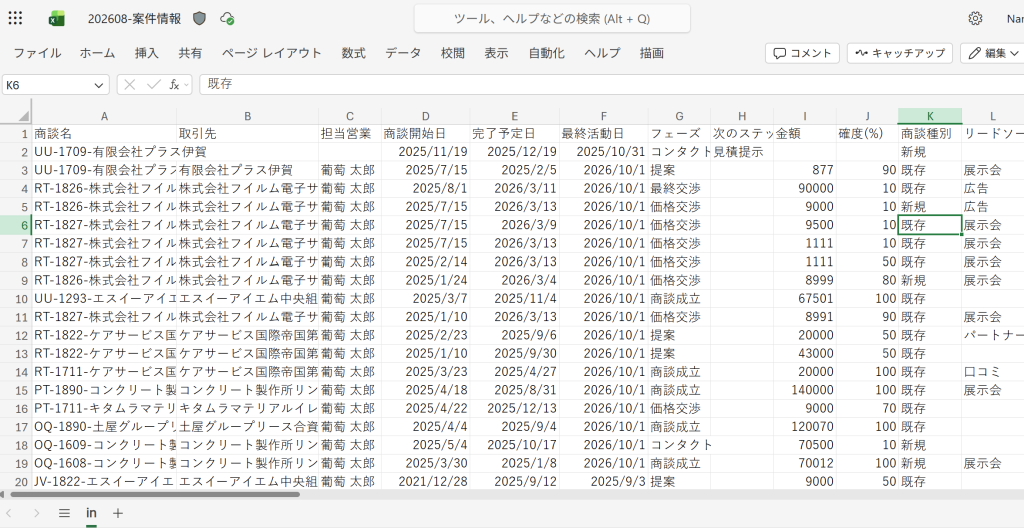
Task: Open the all sheets list icon
Action: pos(64,513)
